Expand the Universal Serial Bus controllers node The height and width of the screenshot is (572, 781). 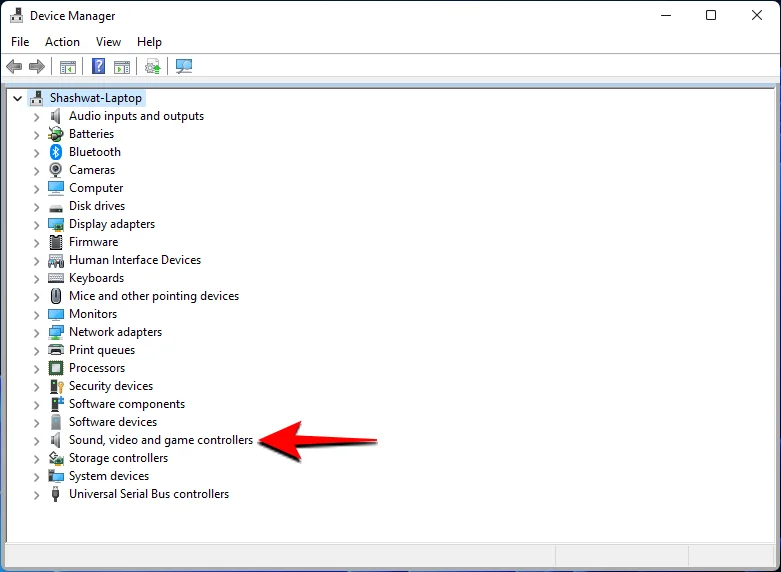(36, 495)
